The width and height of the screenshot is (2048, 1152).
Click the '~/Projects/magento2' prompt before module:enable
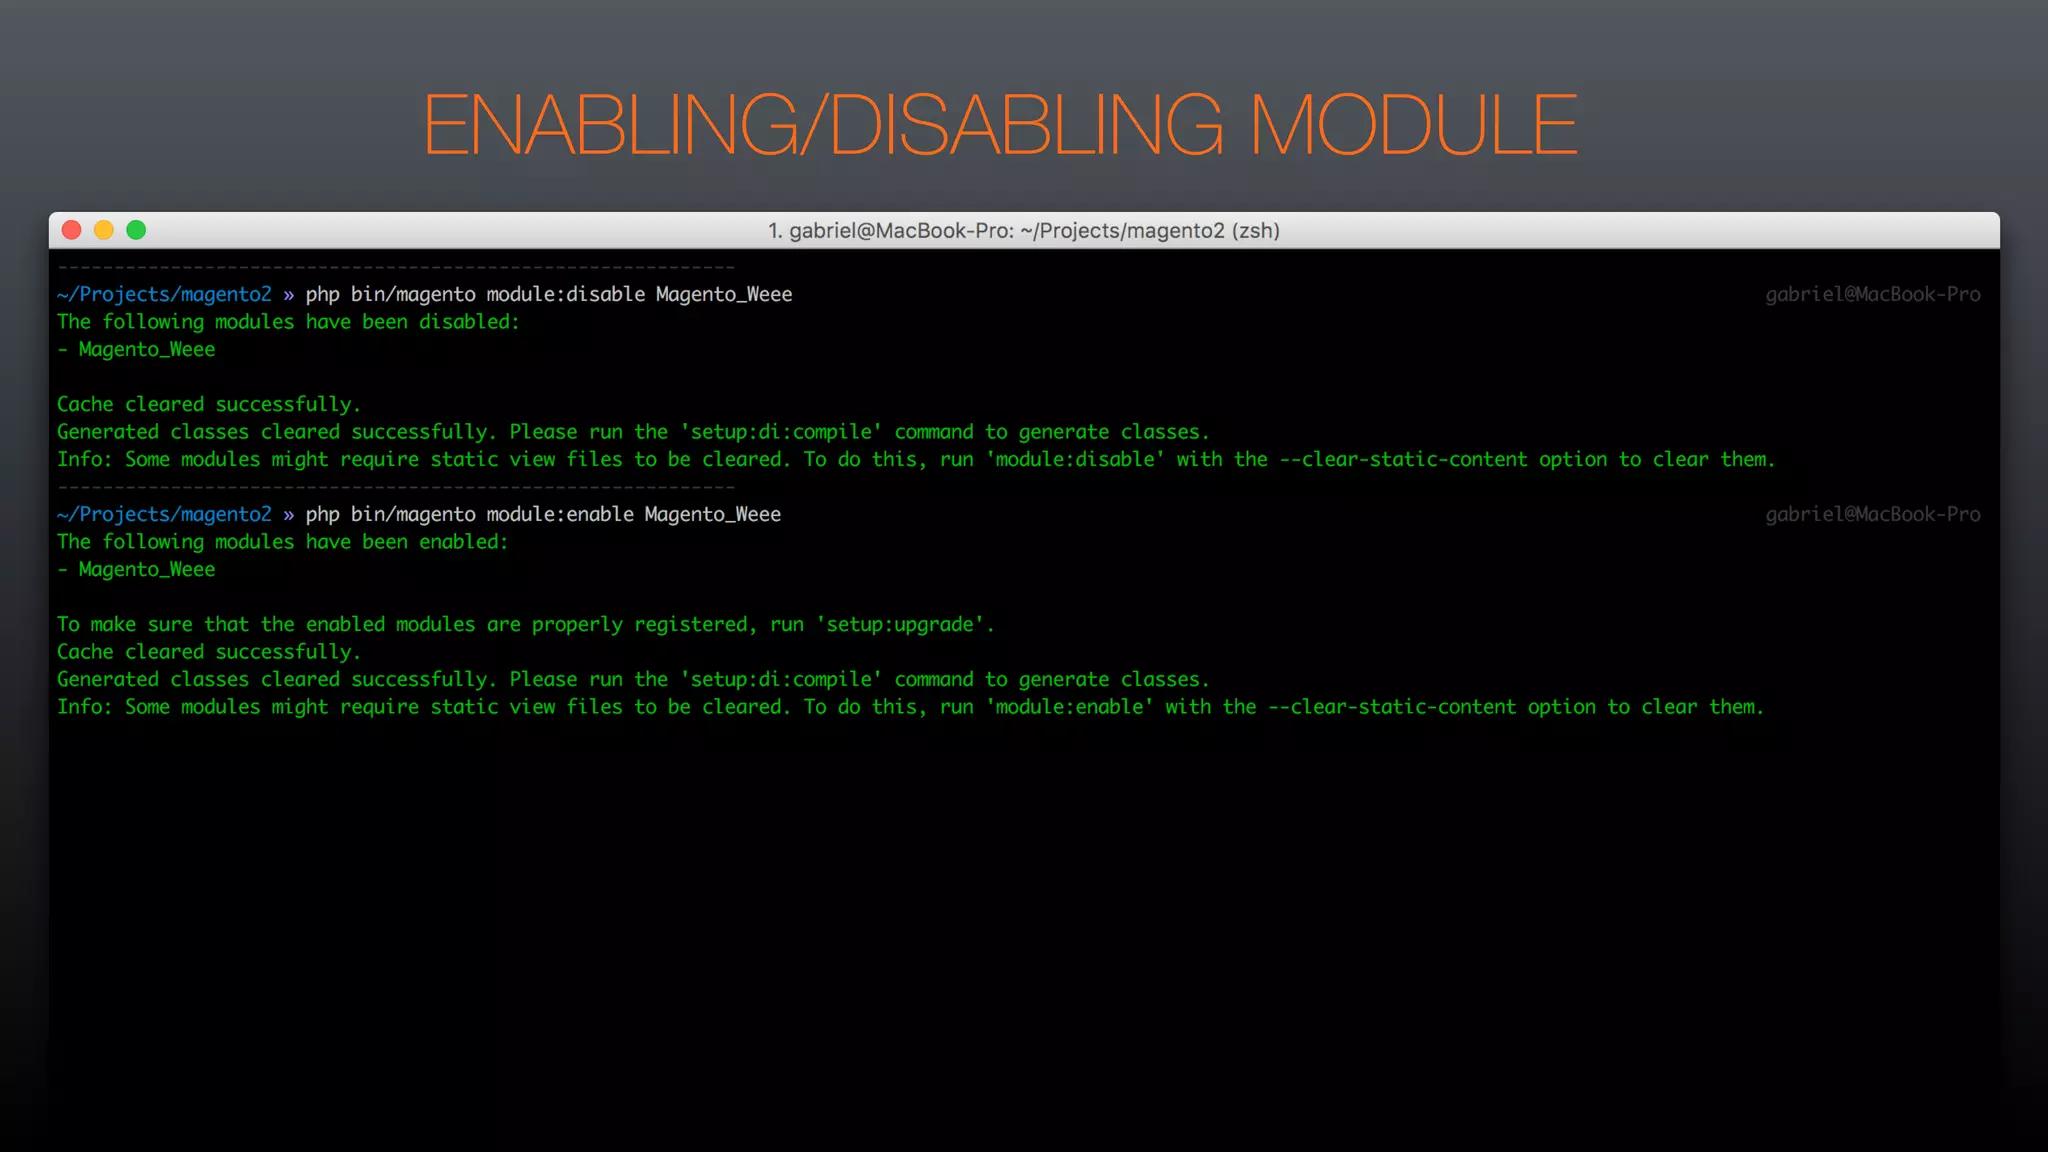pos(164,515)
